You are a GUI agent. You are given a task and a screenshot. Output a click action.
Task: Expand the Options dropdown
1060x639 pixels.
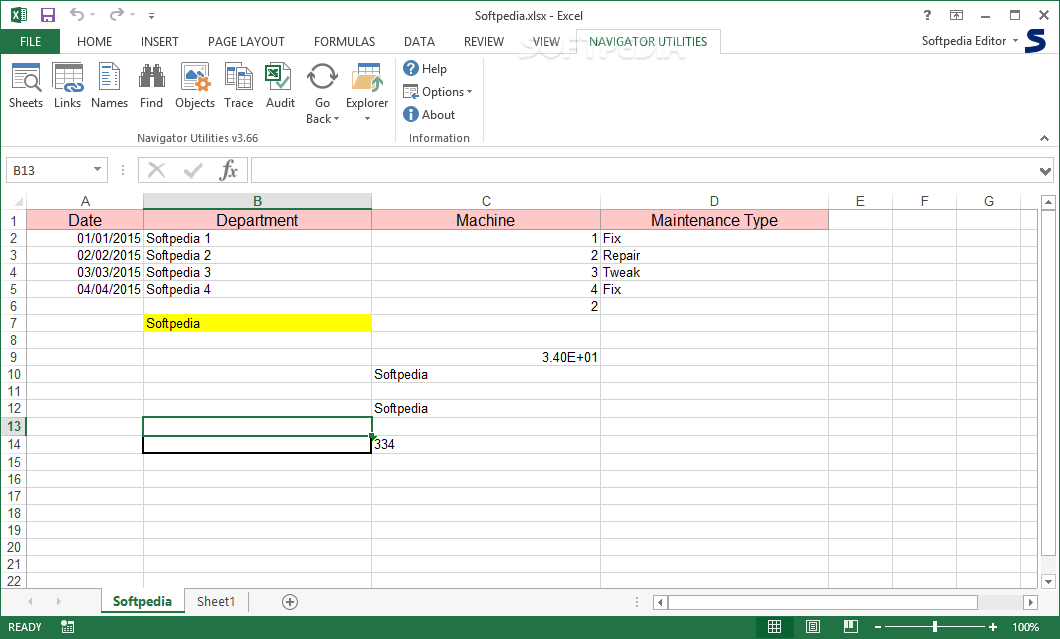438,92
